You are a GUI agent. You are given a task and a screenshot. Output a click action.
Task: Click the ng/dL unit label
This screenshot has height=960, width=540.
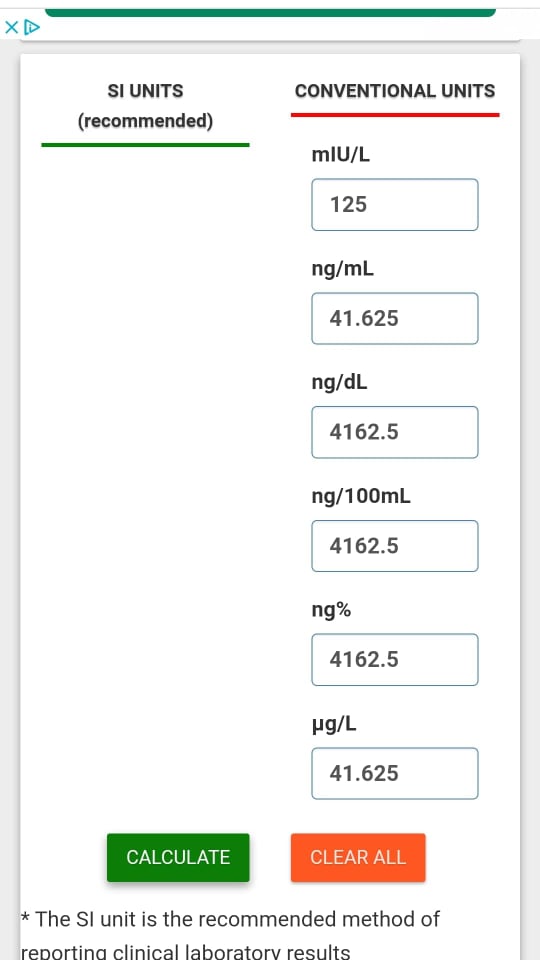tap(340, 383)
